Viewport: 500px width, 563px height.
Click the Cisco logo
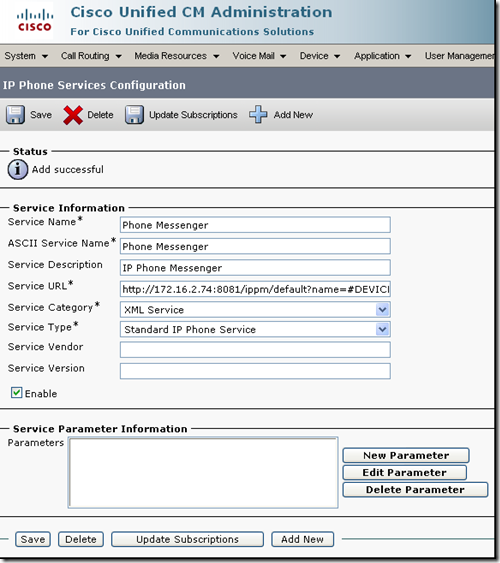point(35,21)
